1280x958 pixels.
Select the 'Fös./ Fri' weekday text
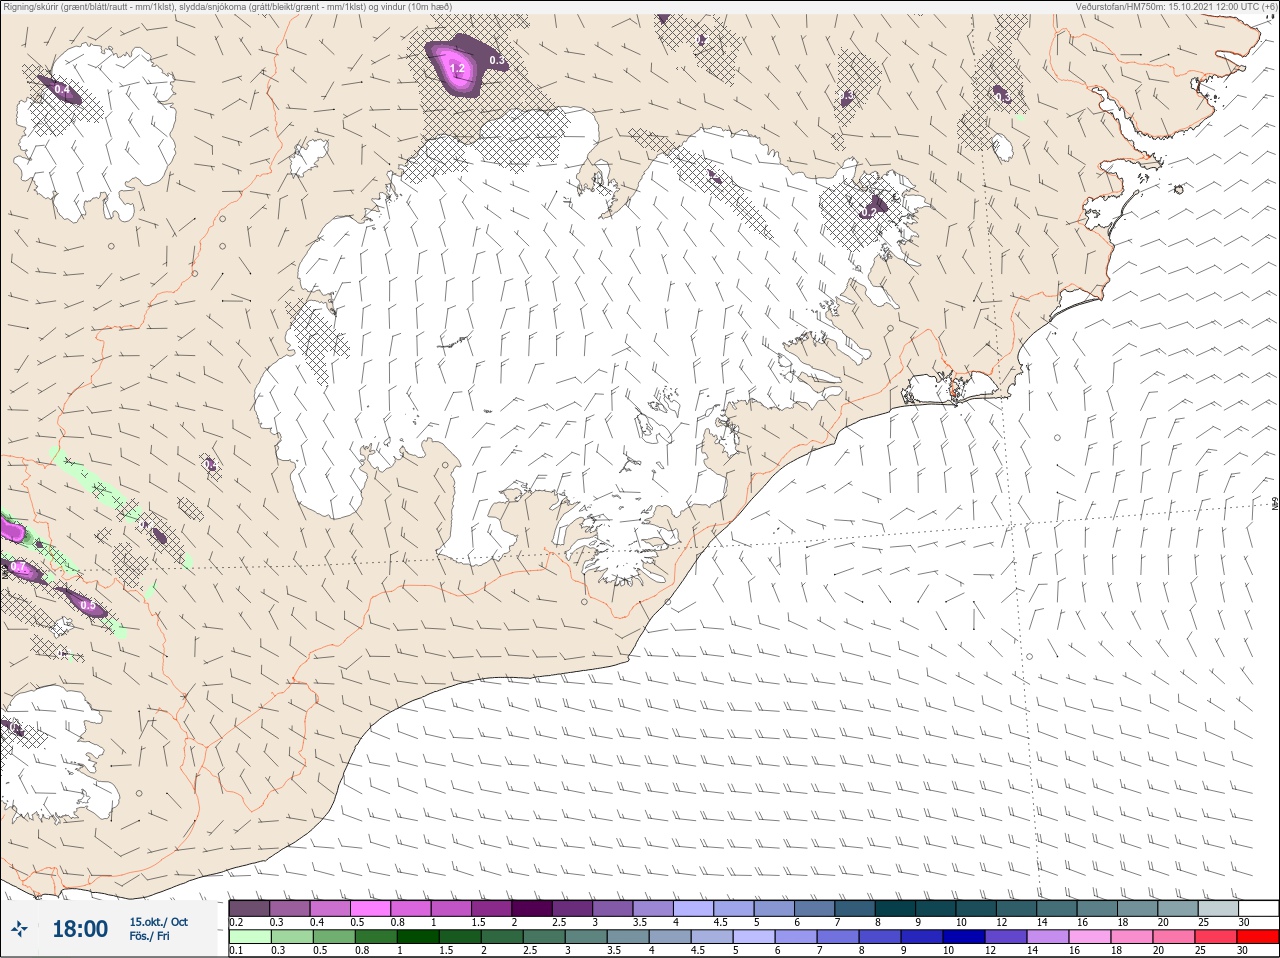pos(149,936)
